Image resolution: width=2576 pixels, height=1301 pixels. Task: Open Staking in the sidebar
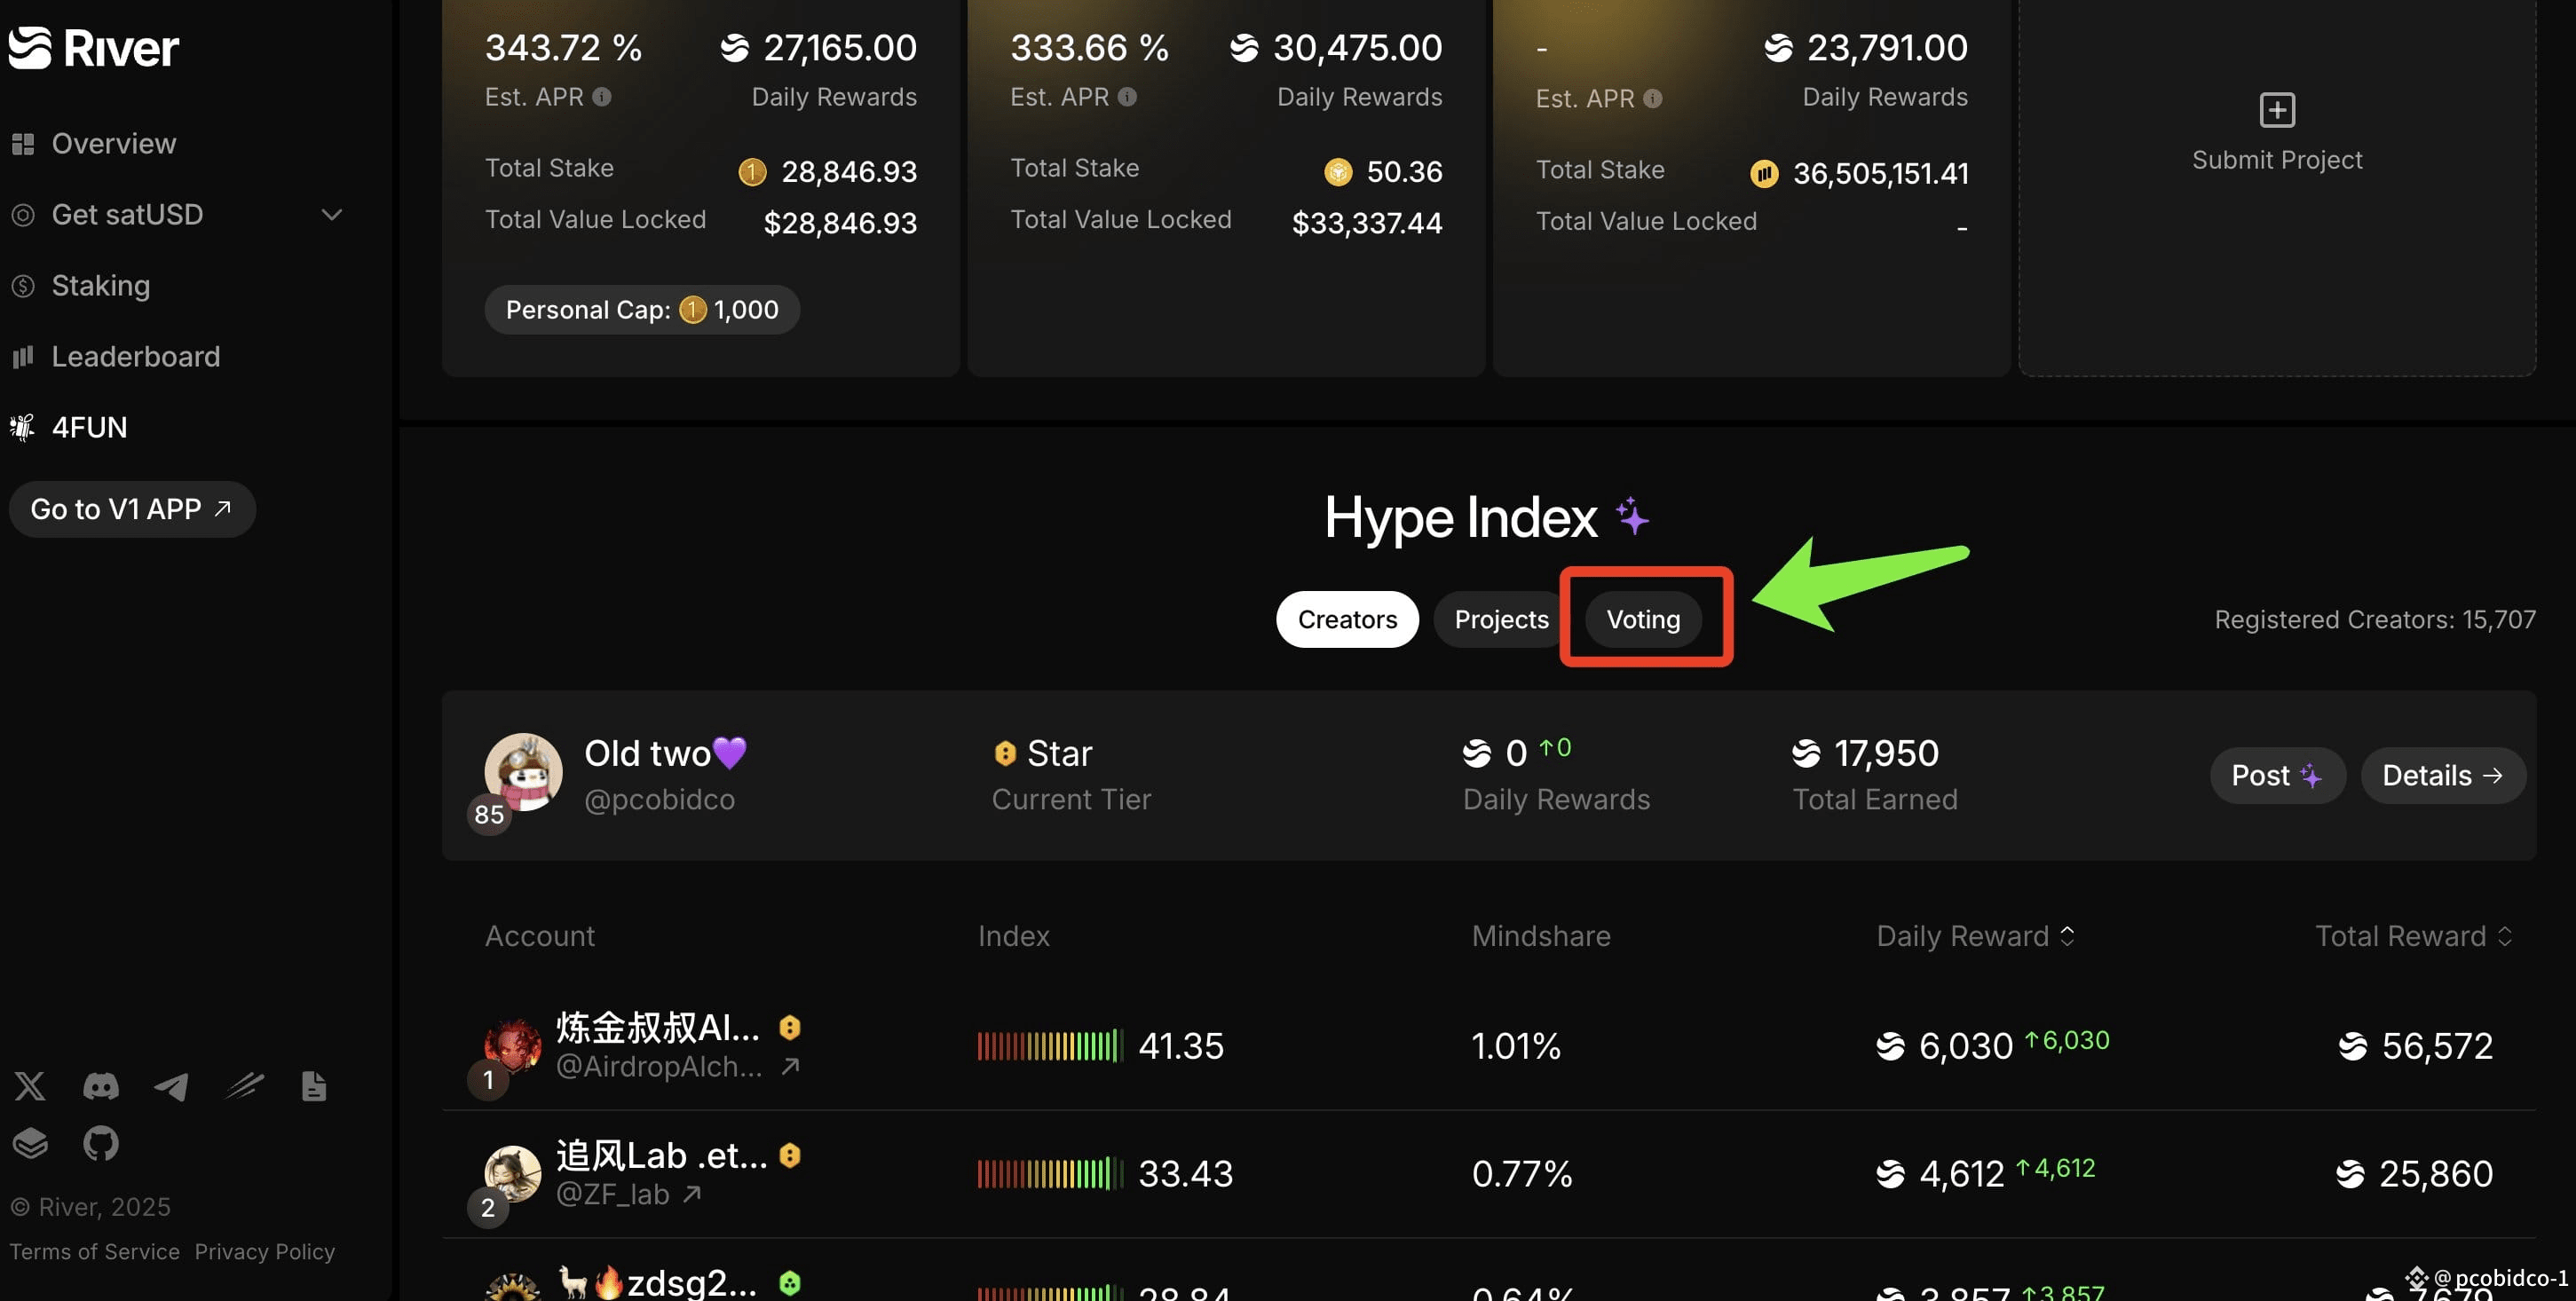click(x=100, y=286)
